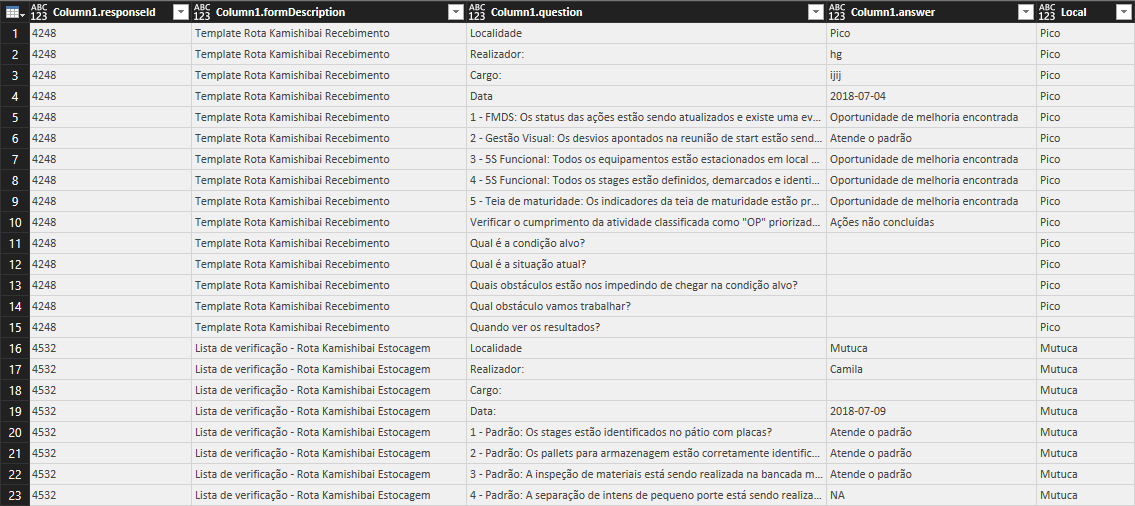Click the date cell '2018-07-09'
Viewport: 1135px width, 506px height.
(x=931, y=411)
